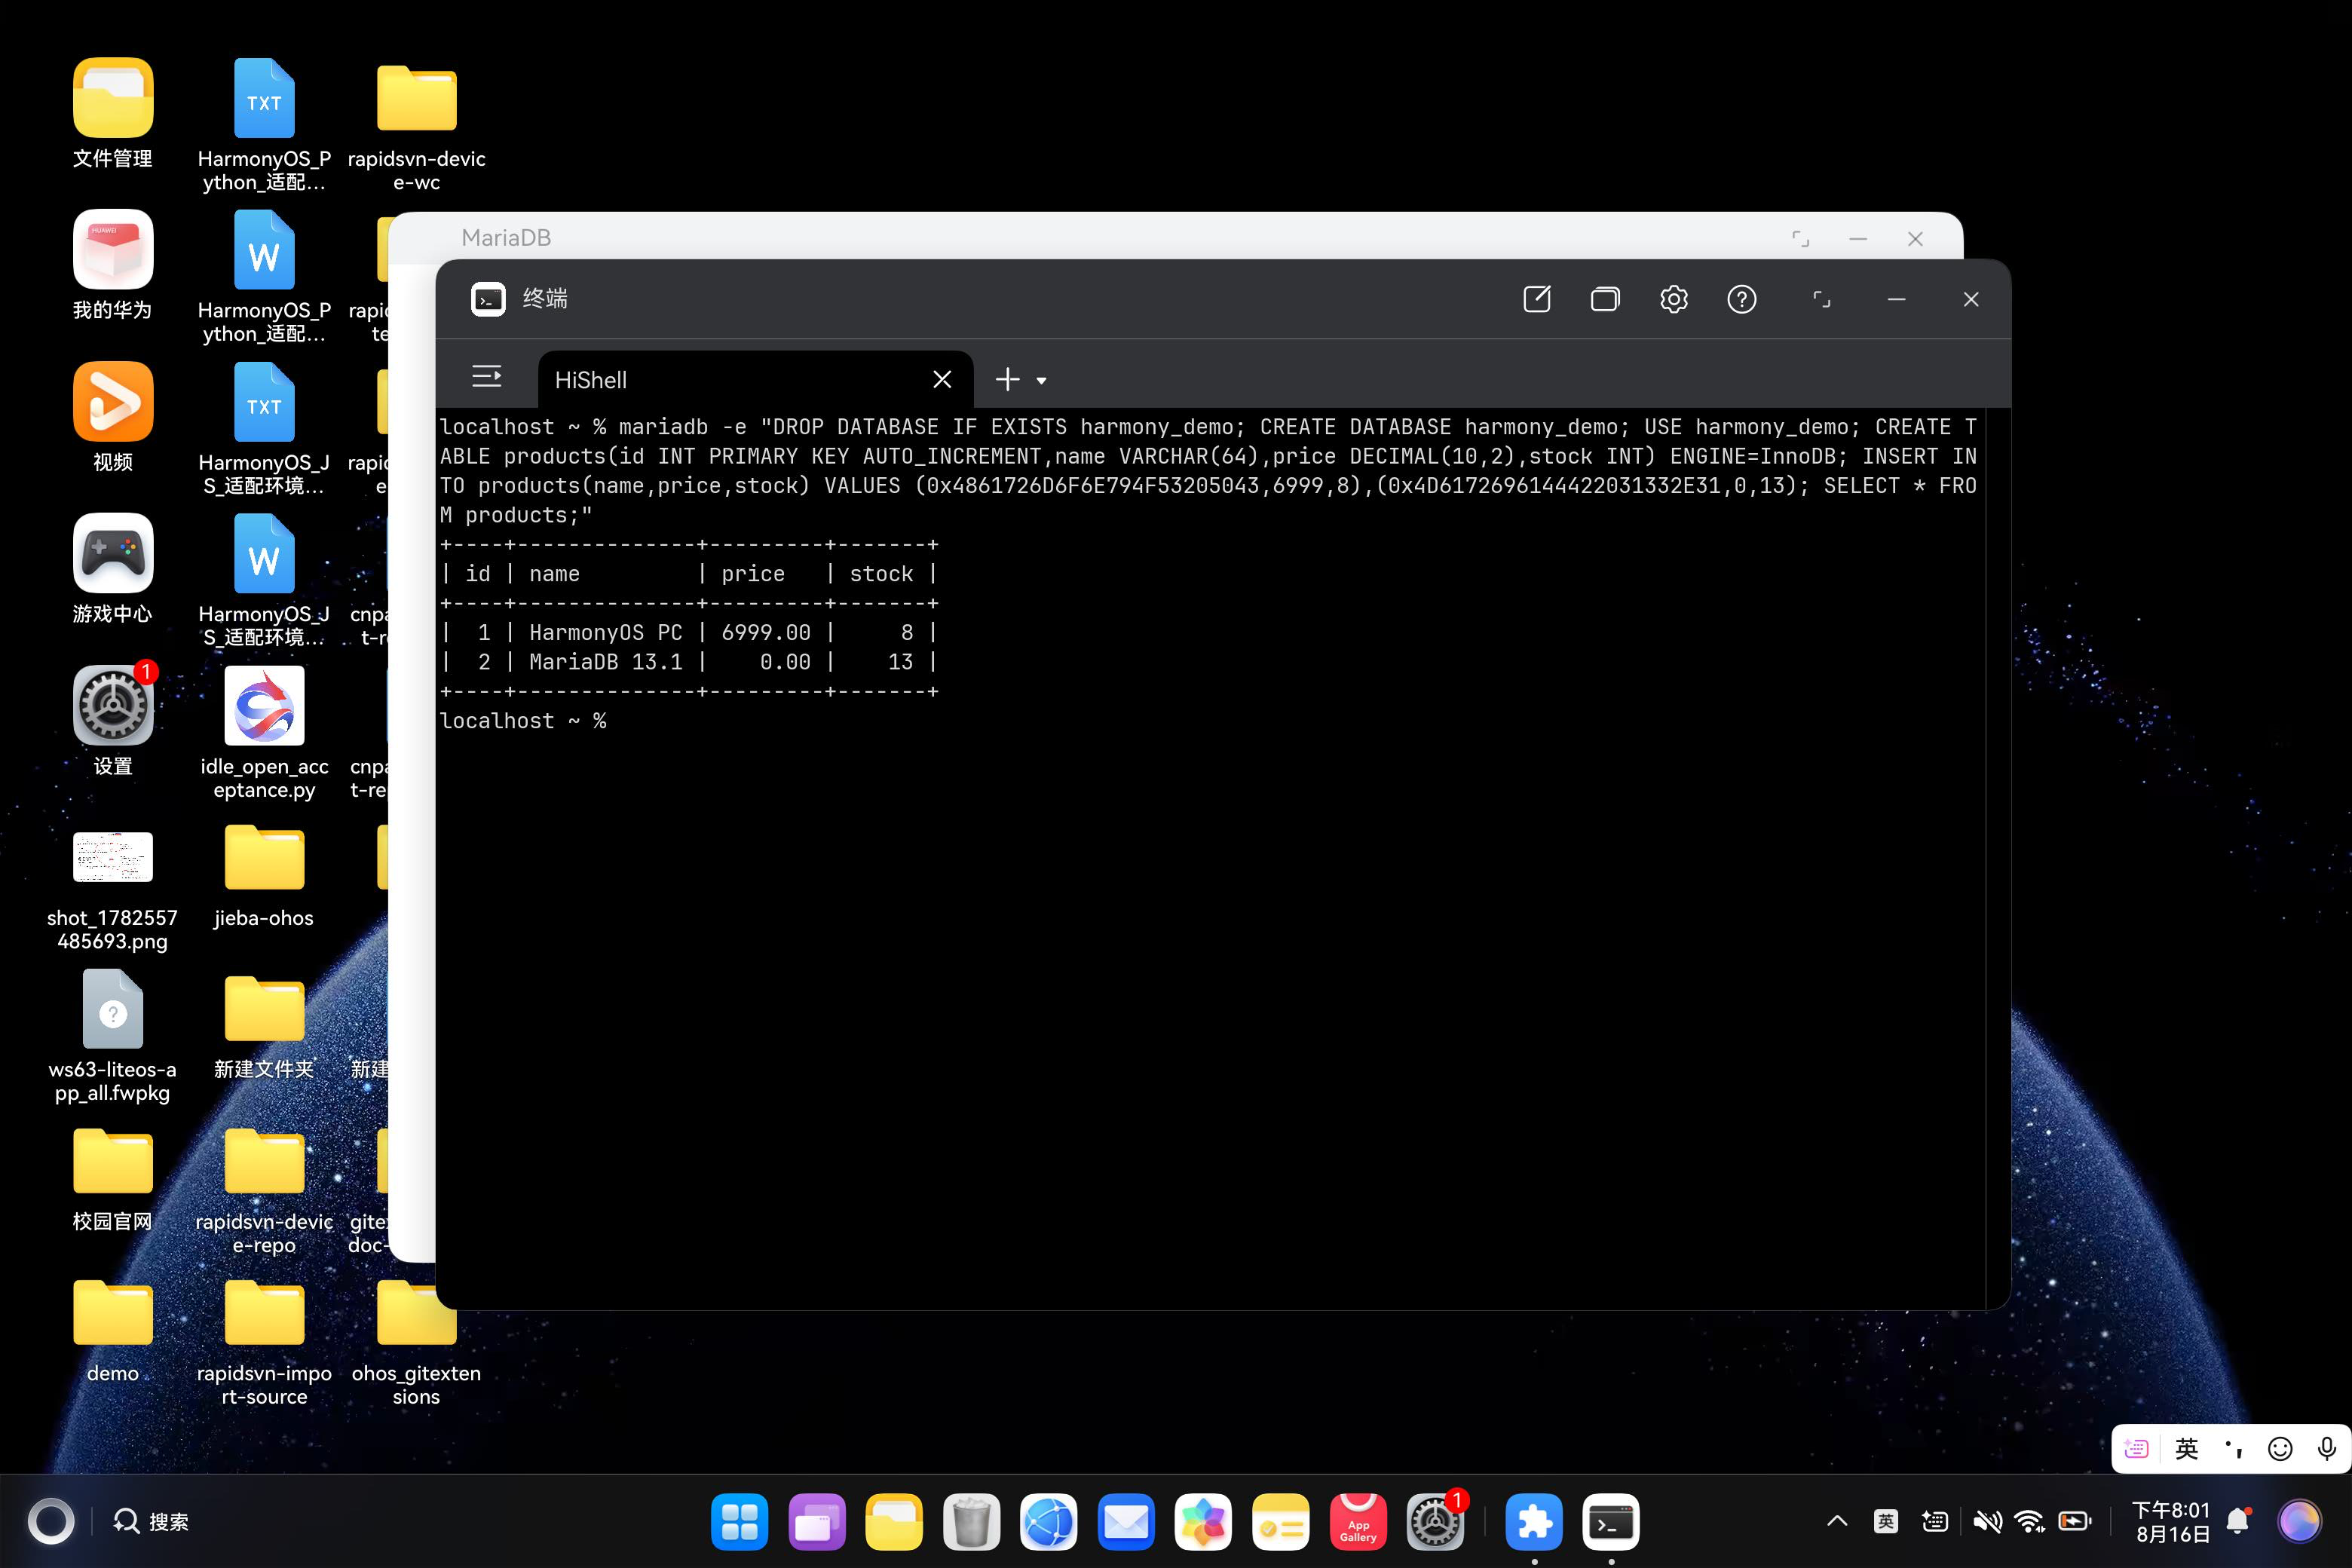Open 我的华为 desktop app
The image size is (2352, 1568).
tap(113, 265)
